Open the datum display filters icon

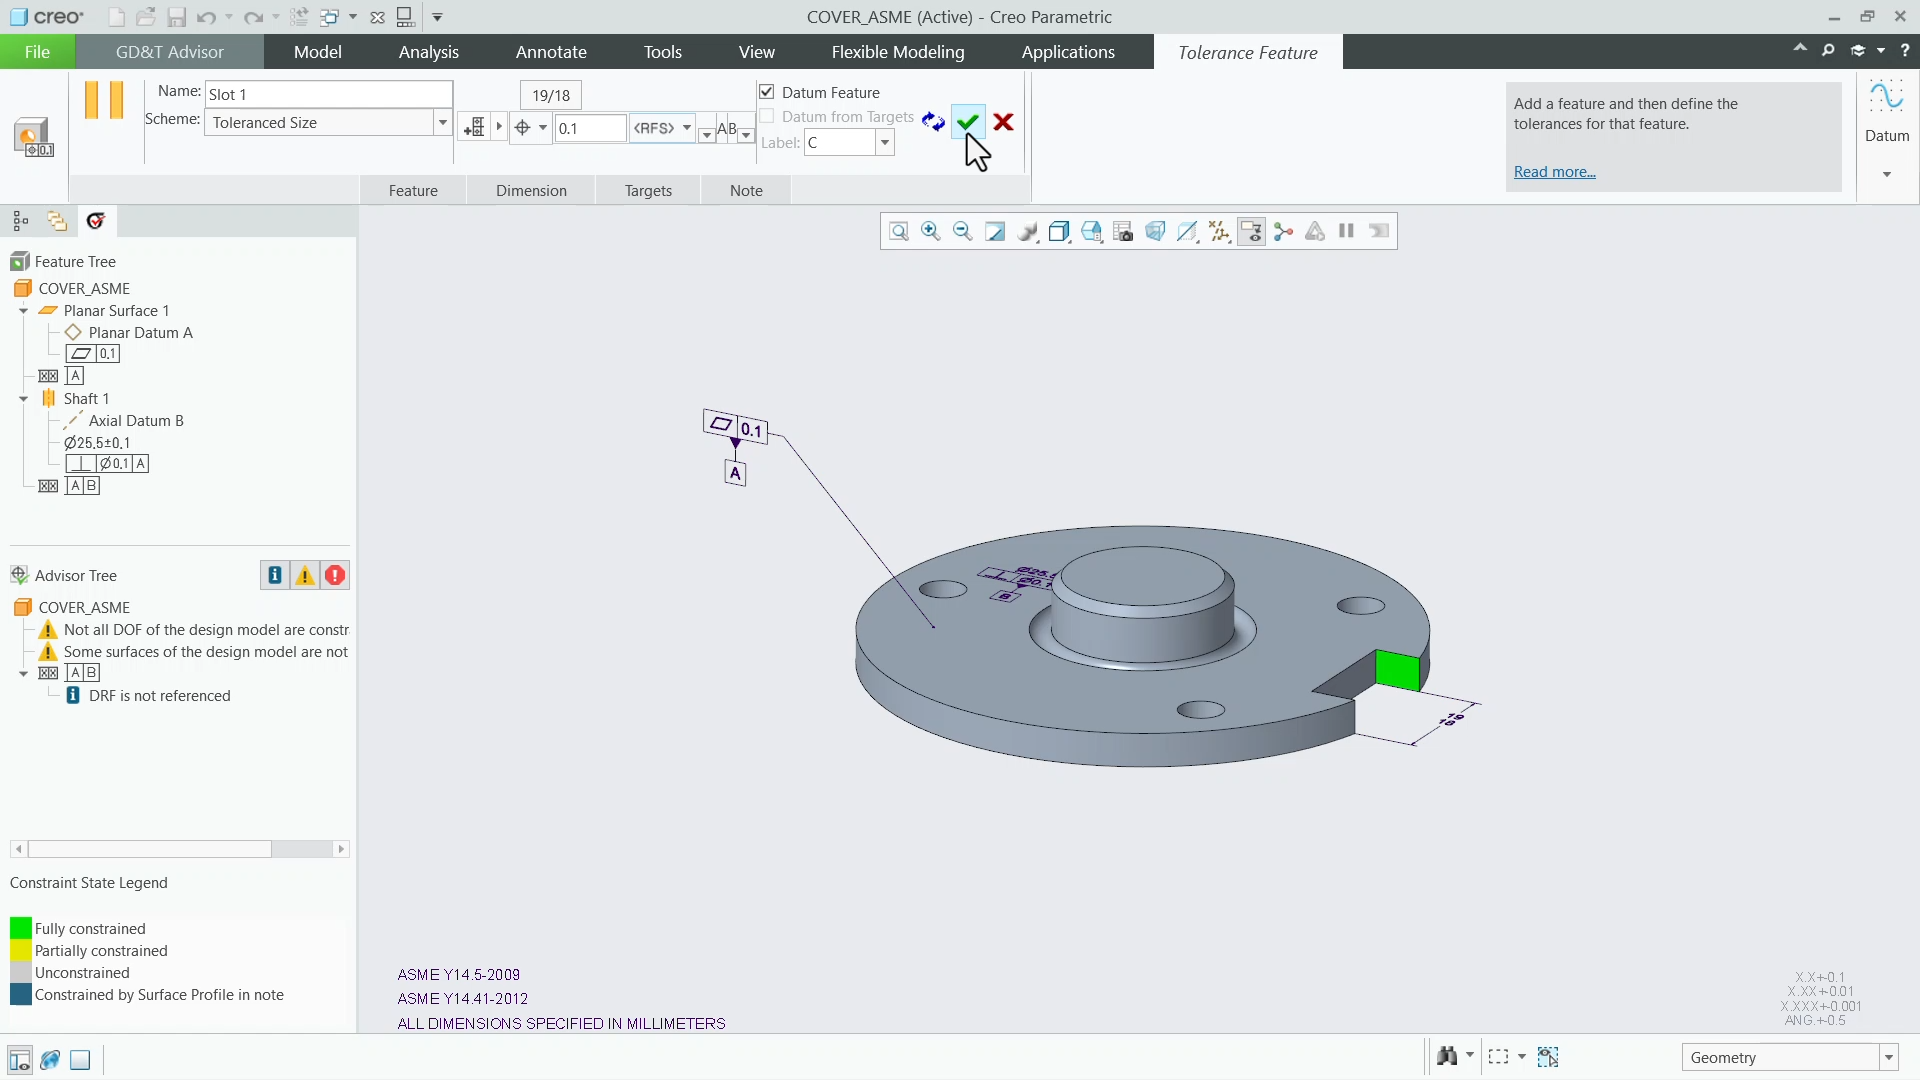click(1219, 232)
